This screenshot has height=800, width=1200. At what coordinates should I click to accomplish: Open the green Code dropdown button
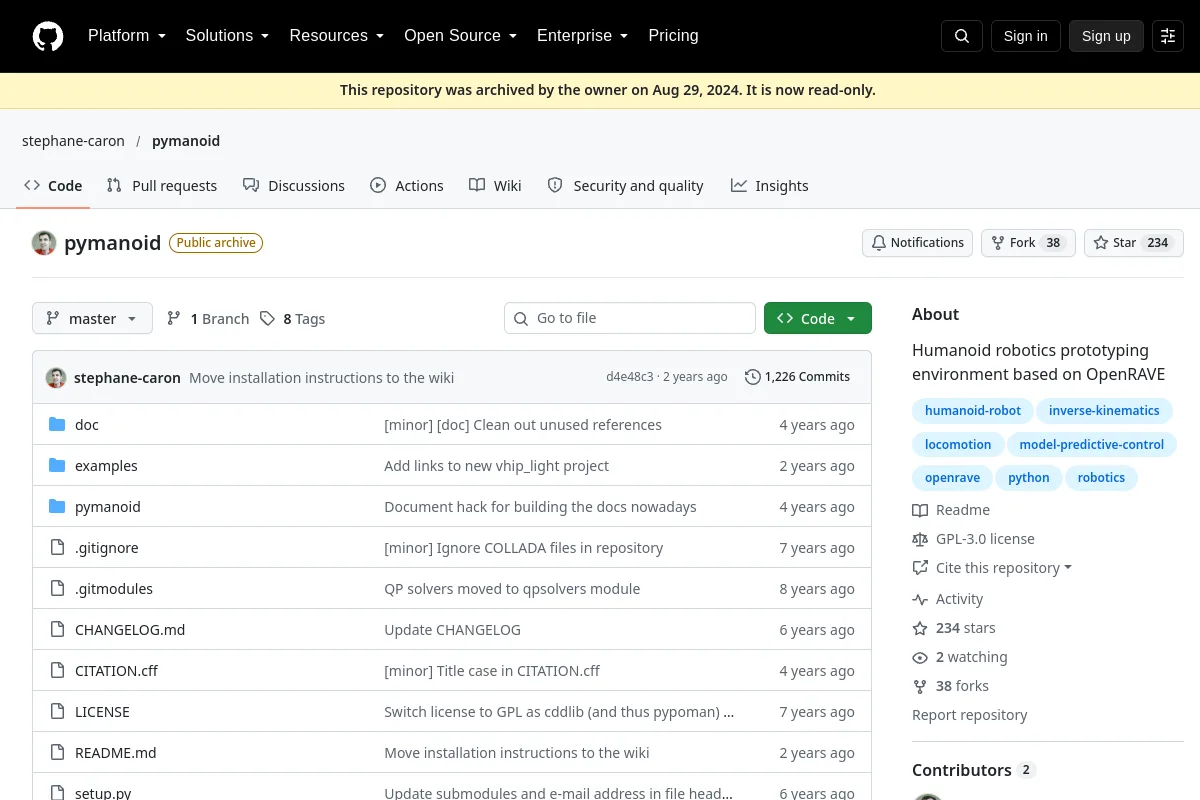pyautogui.click(x=817, y=318)
